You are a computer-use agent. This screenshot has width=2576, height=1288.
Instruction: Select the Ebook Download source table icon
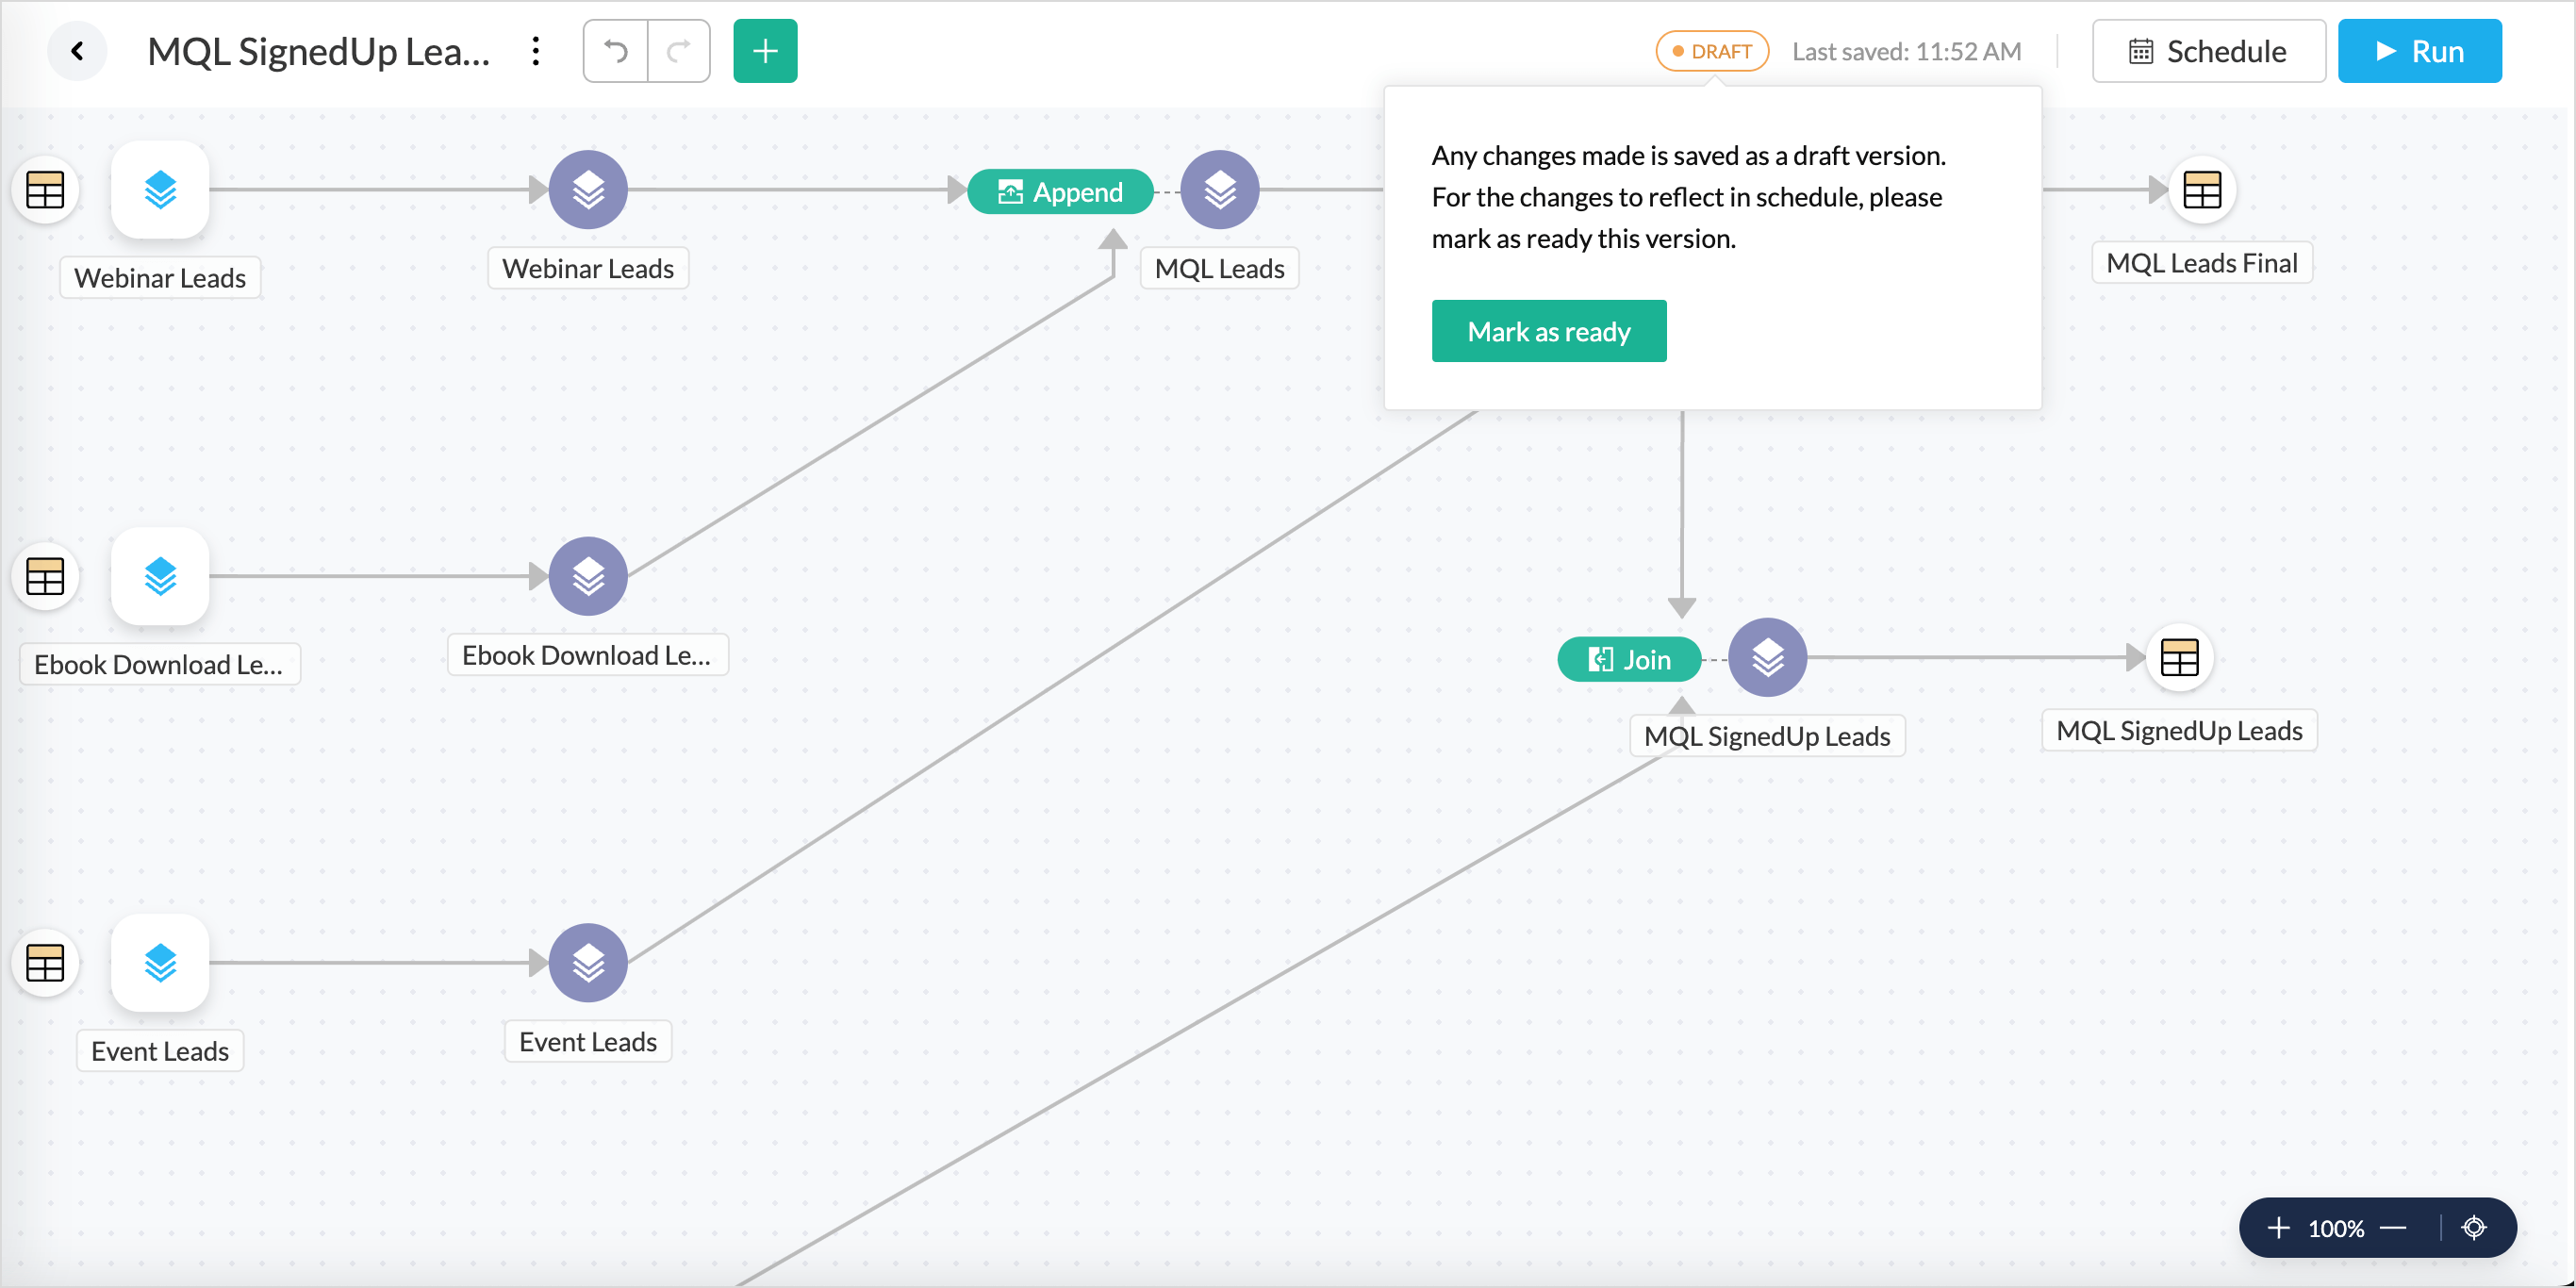coord(45,576)
